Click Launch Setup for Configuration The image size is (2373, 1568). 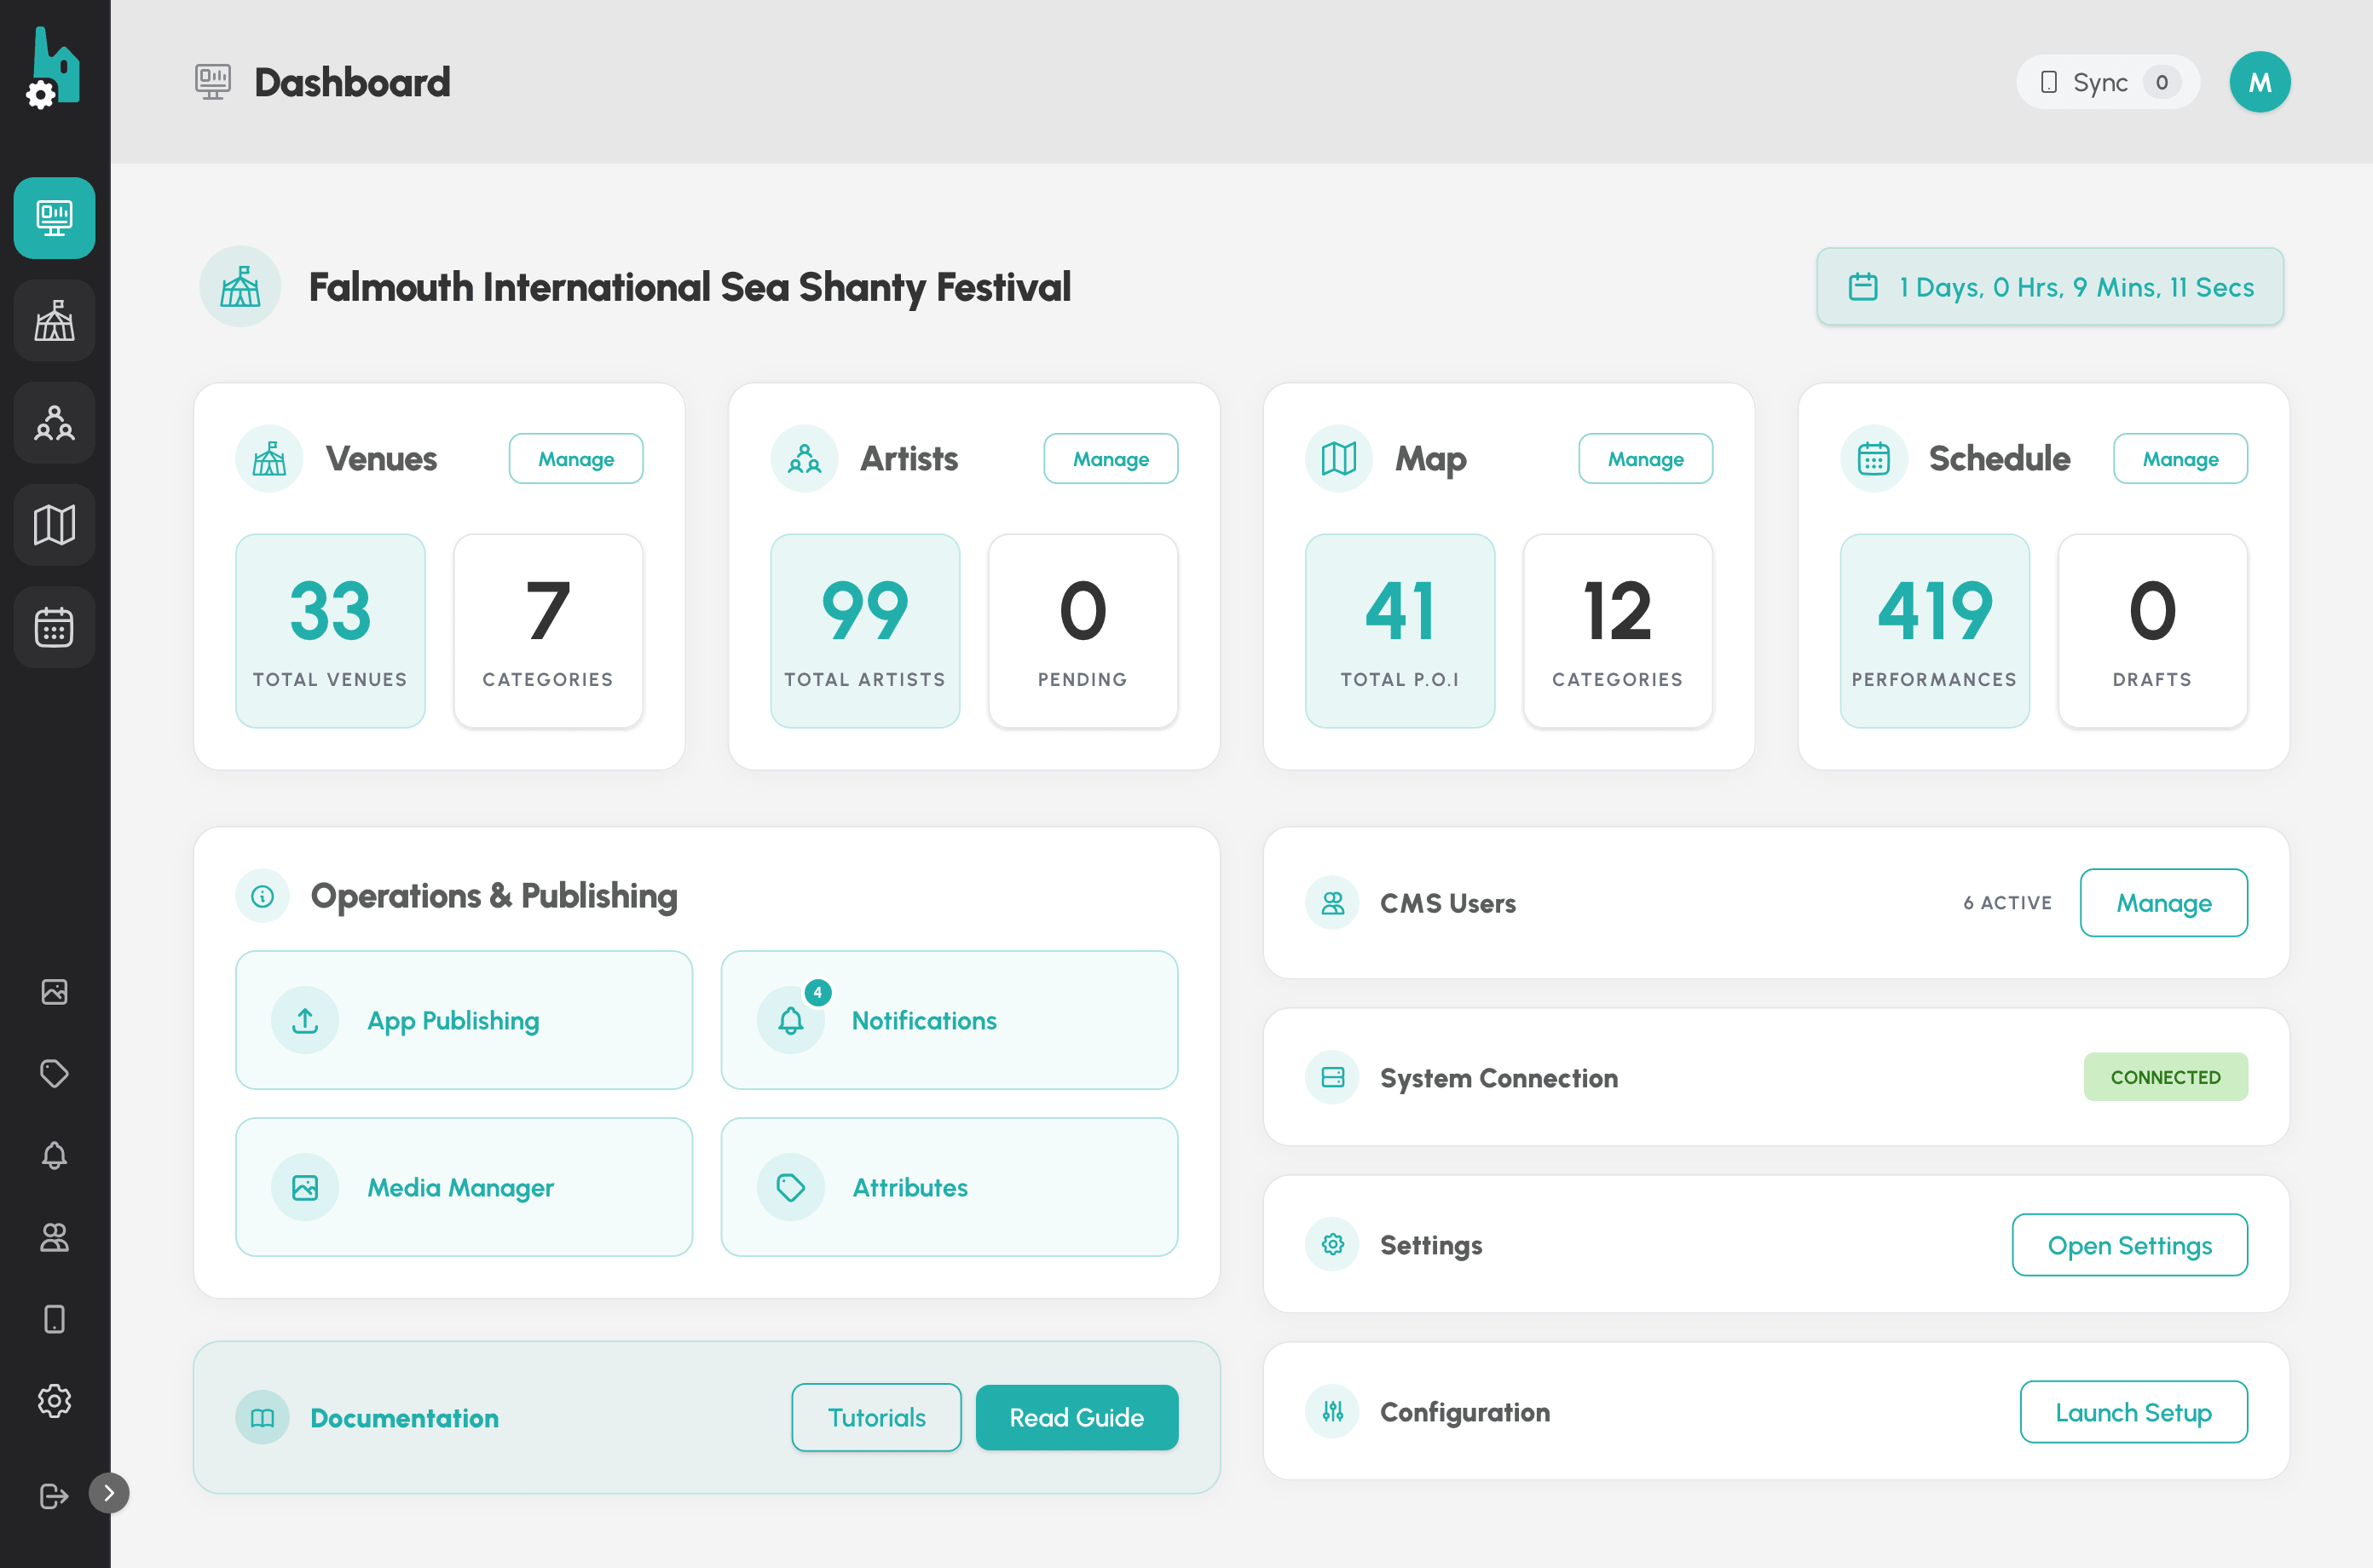point(2134,1412)
